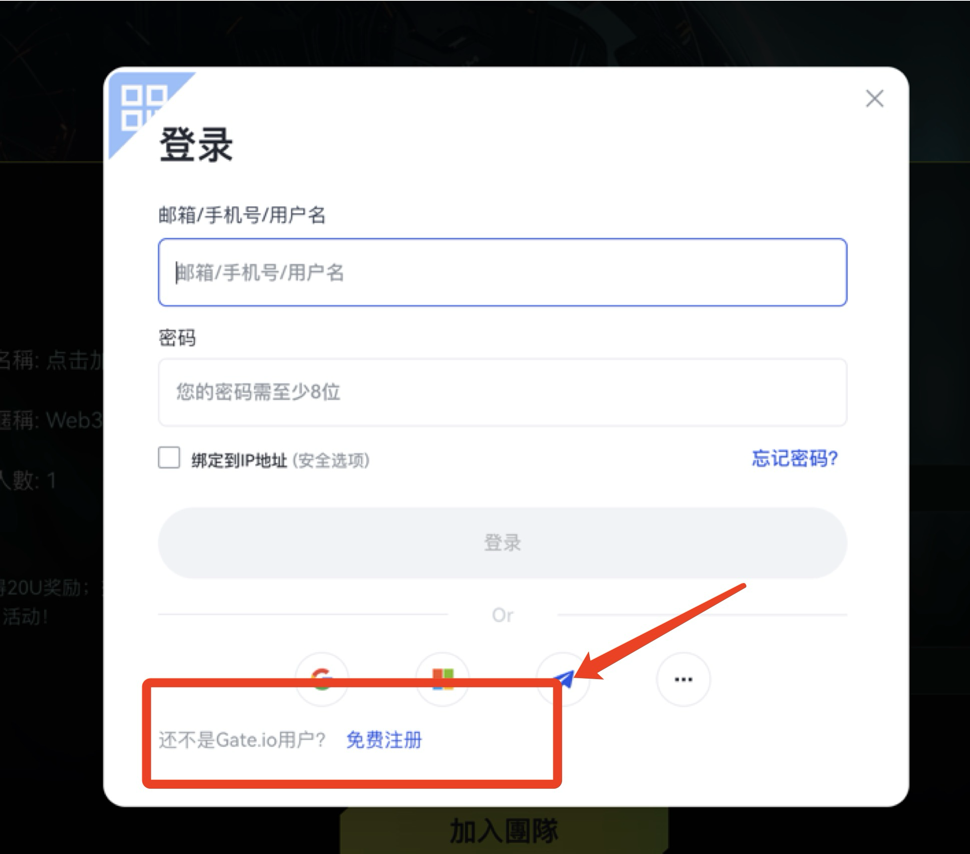Image resolution: width=970 pixels, height=854 pixels.
Task: Click the Or divider text
Action: point(502,615)
